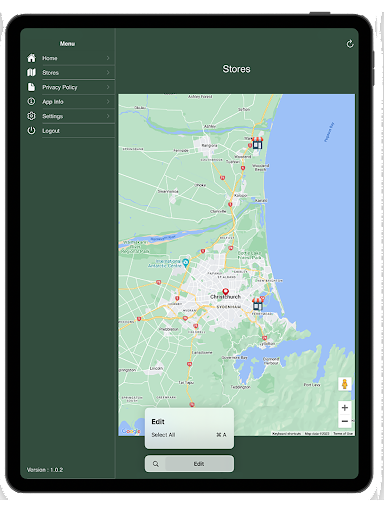Click the store marker near Christchurch coast
384x512 pixels.
tap(257, 304)
